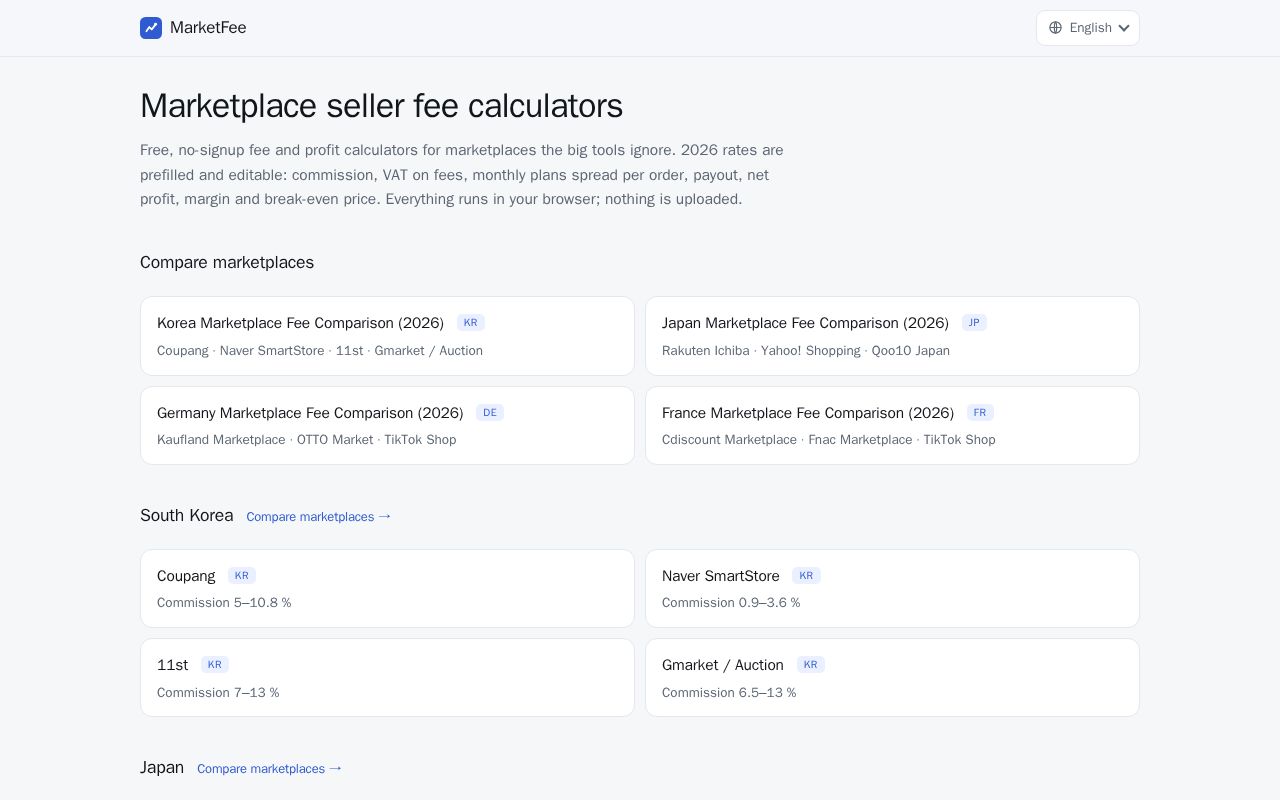Click the KR badge beside 11st

pyautogui.click(x=215, y=665)
